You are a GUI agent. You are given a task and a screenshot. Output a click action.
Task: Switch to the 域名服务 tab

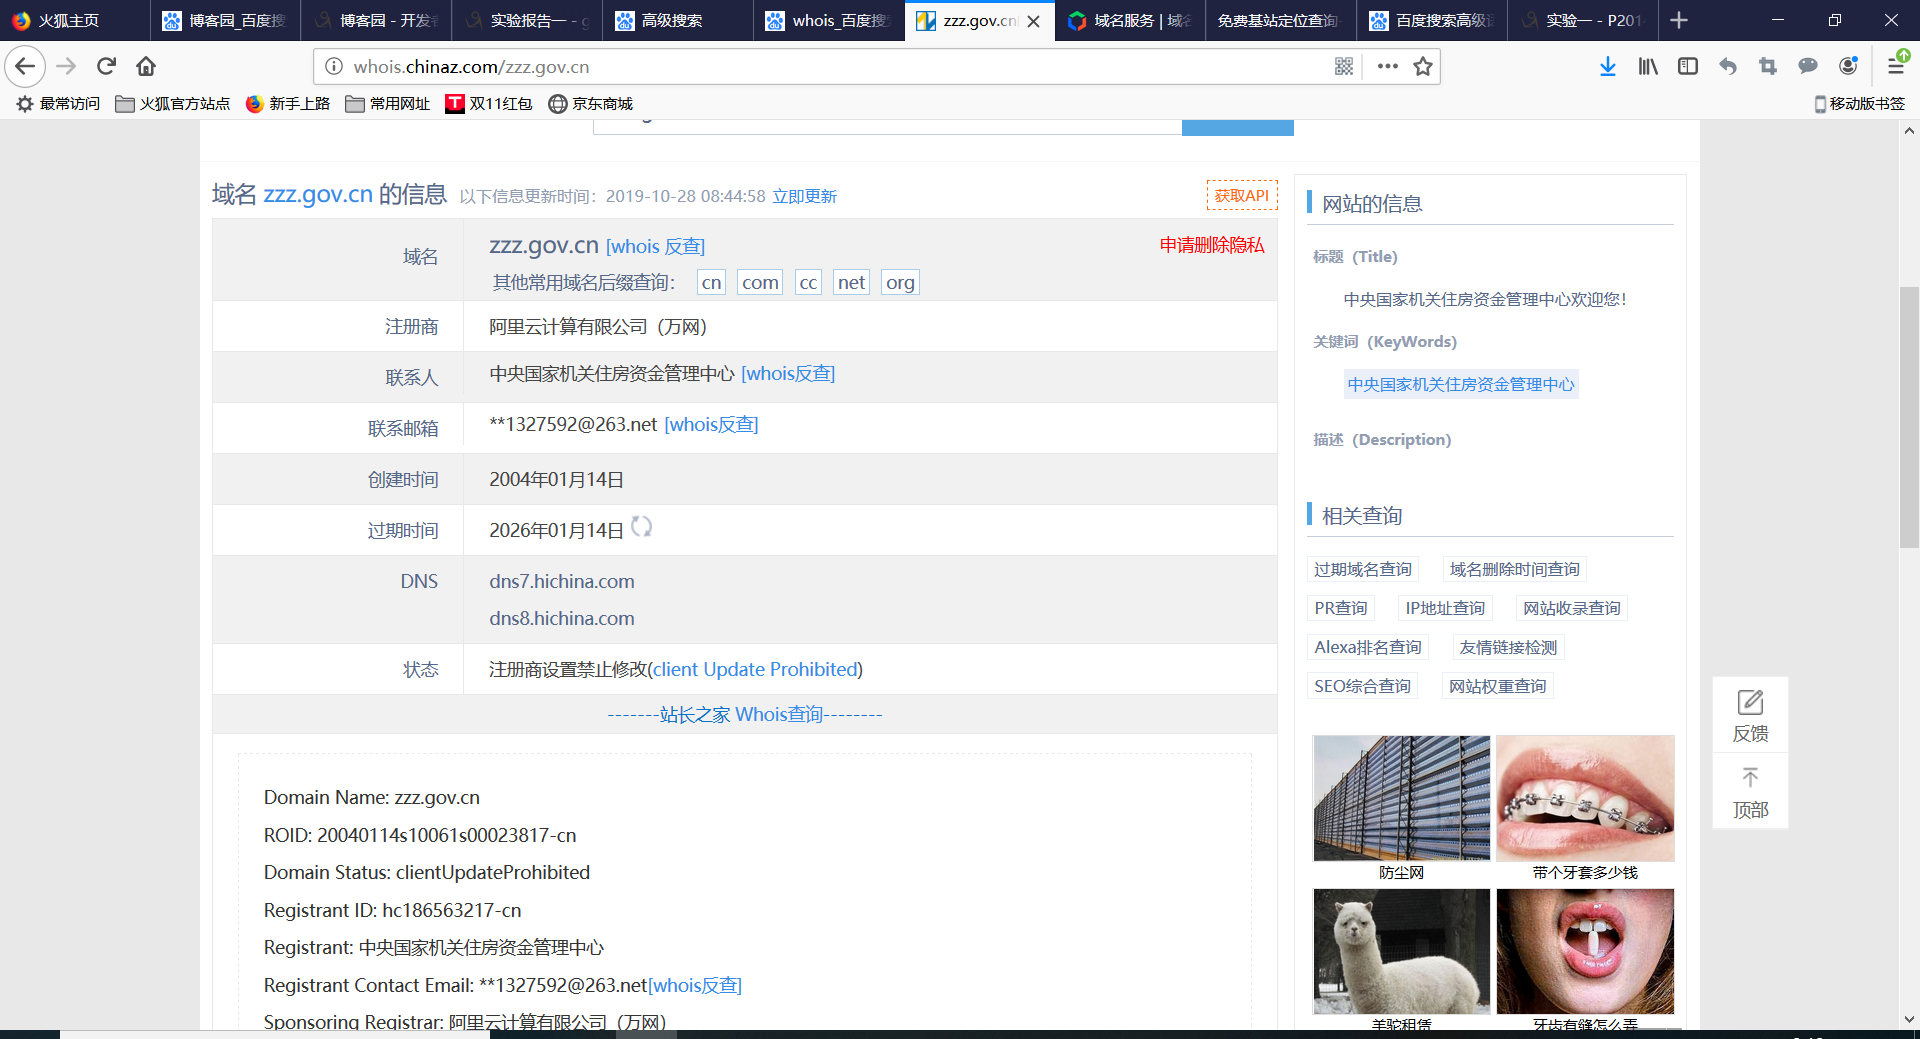(1130, 20)
